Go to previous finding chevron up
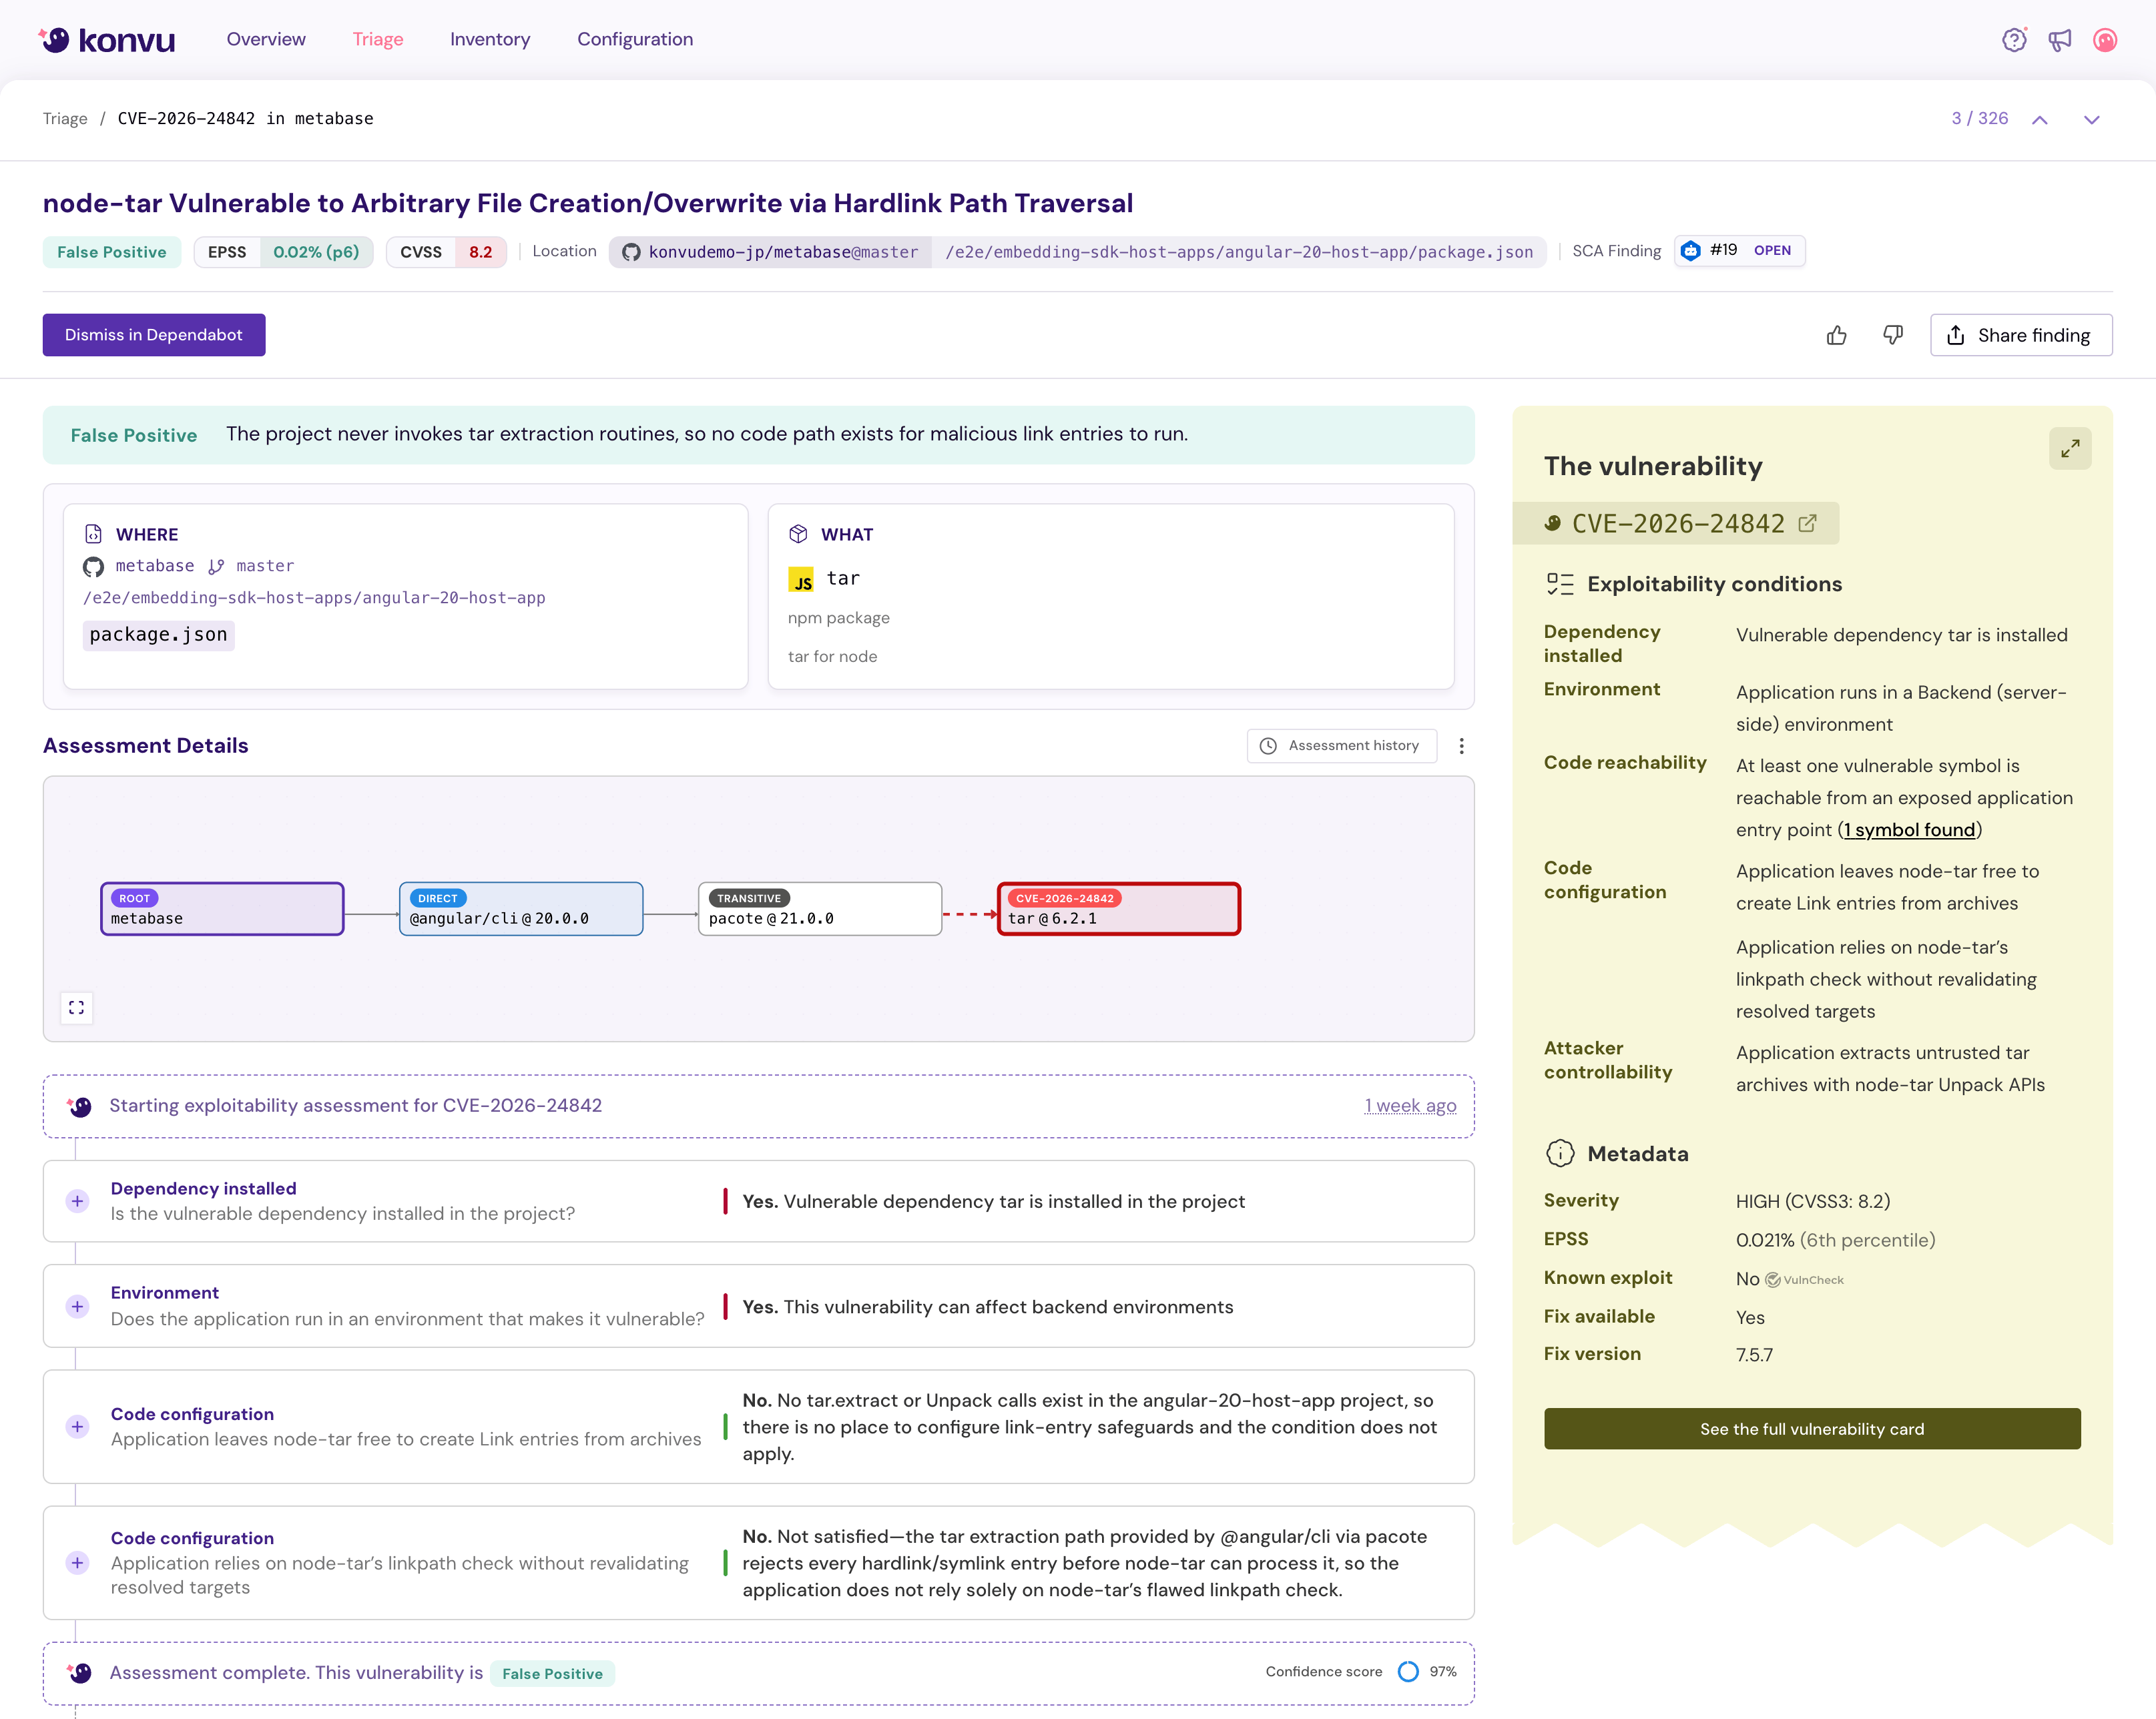 2039,119
